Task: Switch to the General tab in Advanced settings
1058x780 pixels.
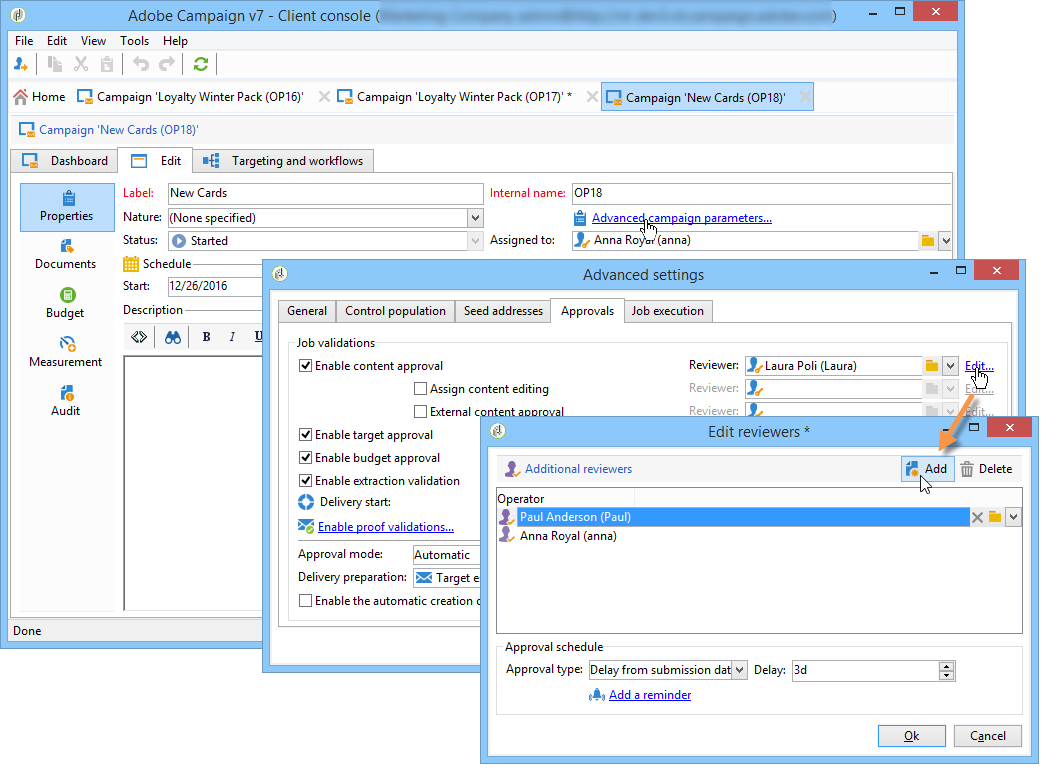Action: coord(307,311)
